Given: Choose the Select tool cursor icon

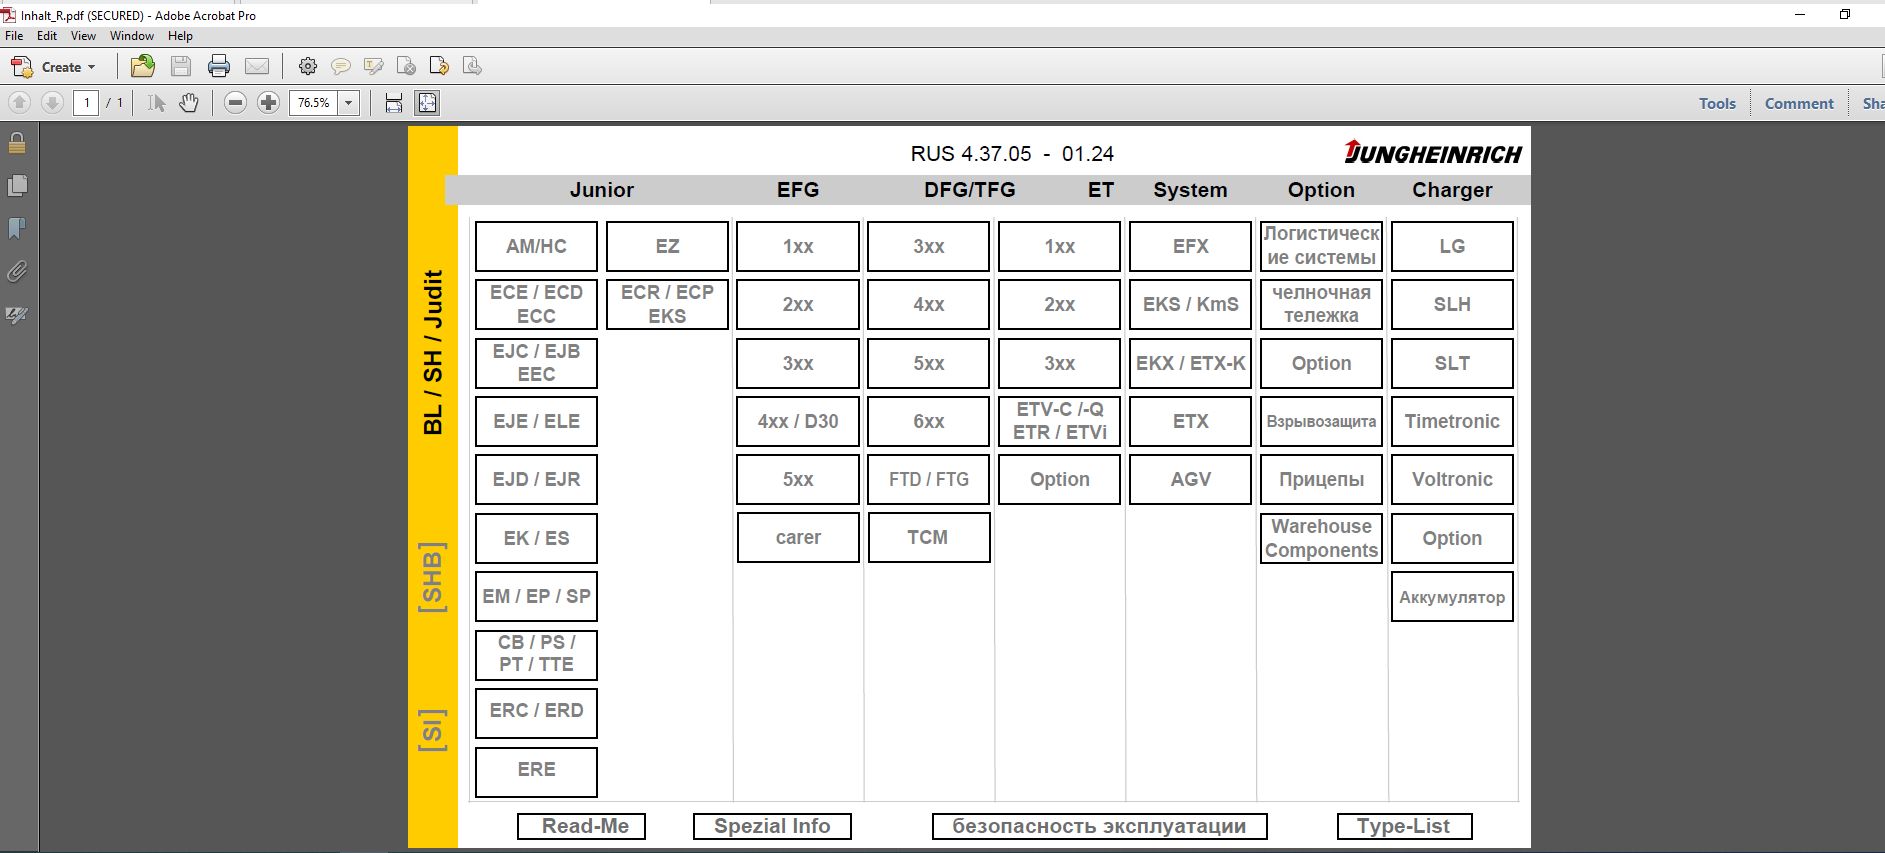Looking at the screenshot, I should (156, 102).
